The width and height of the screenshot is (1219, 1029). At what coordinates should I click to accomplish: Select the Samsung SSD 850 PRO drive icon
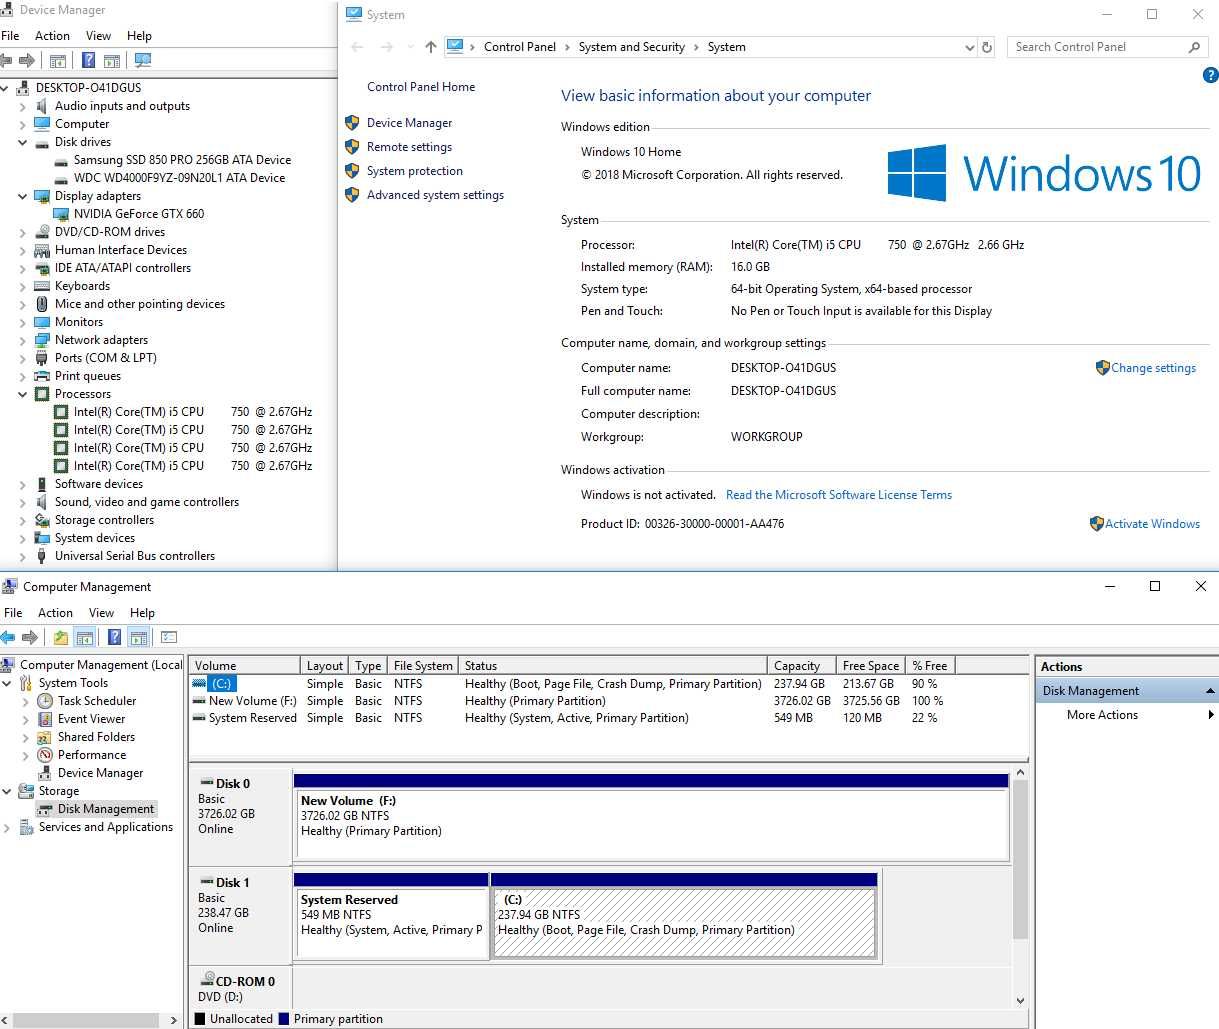pos(62,160)
